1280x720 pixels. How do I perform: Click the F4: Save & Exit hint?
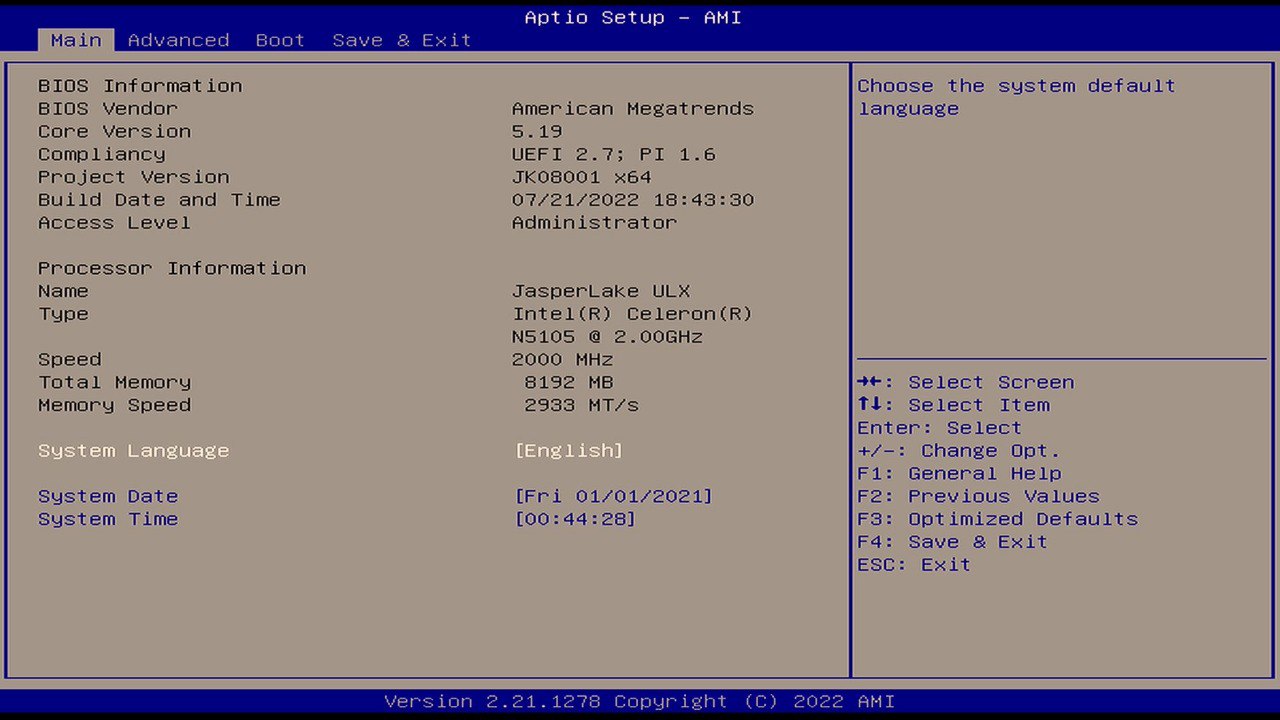[953, 542]
